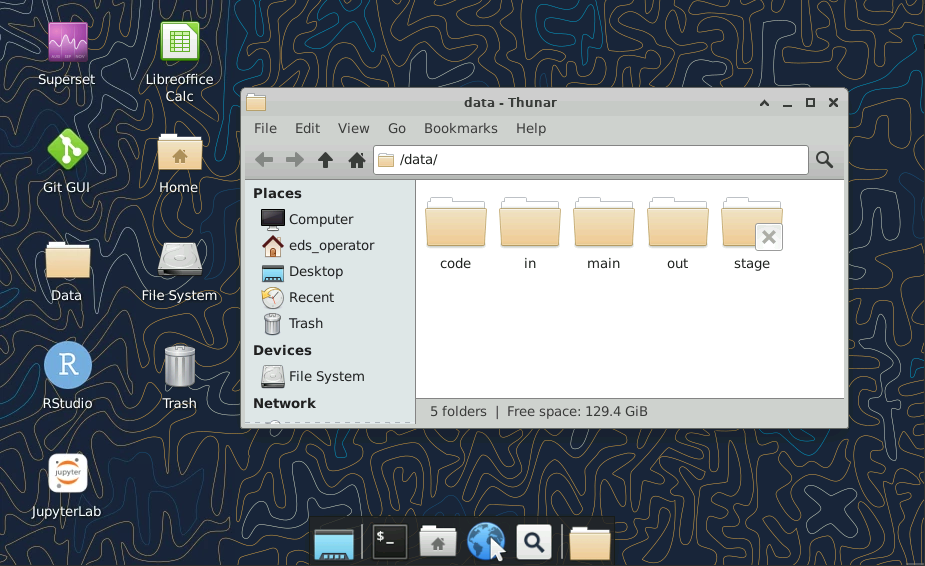
Task: Open the Go menu
Action: click(x=396, y=128)
